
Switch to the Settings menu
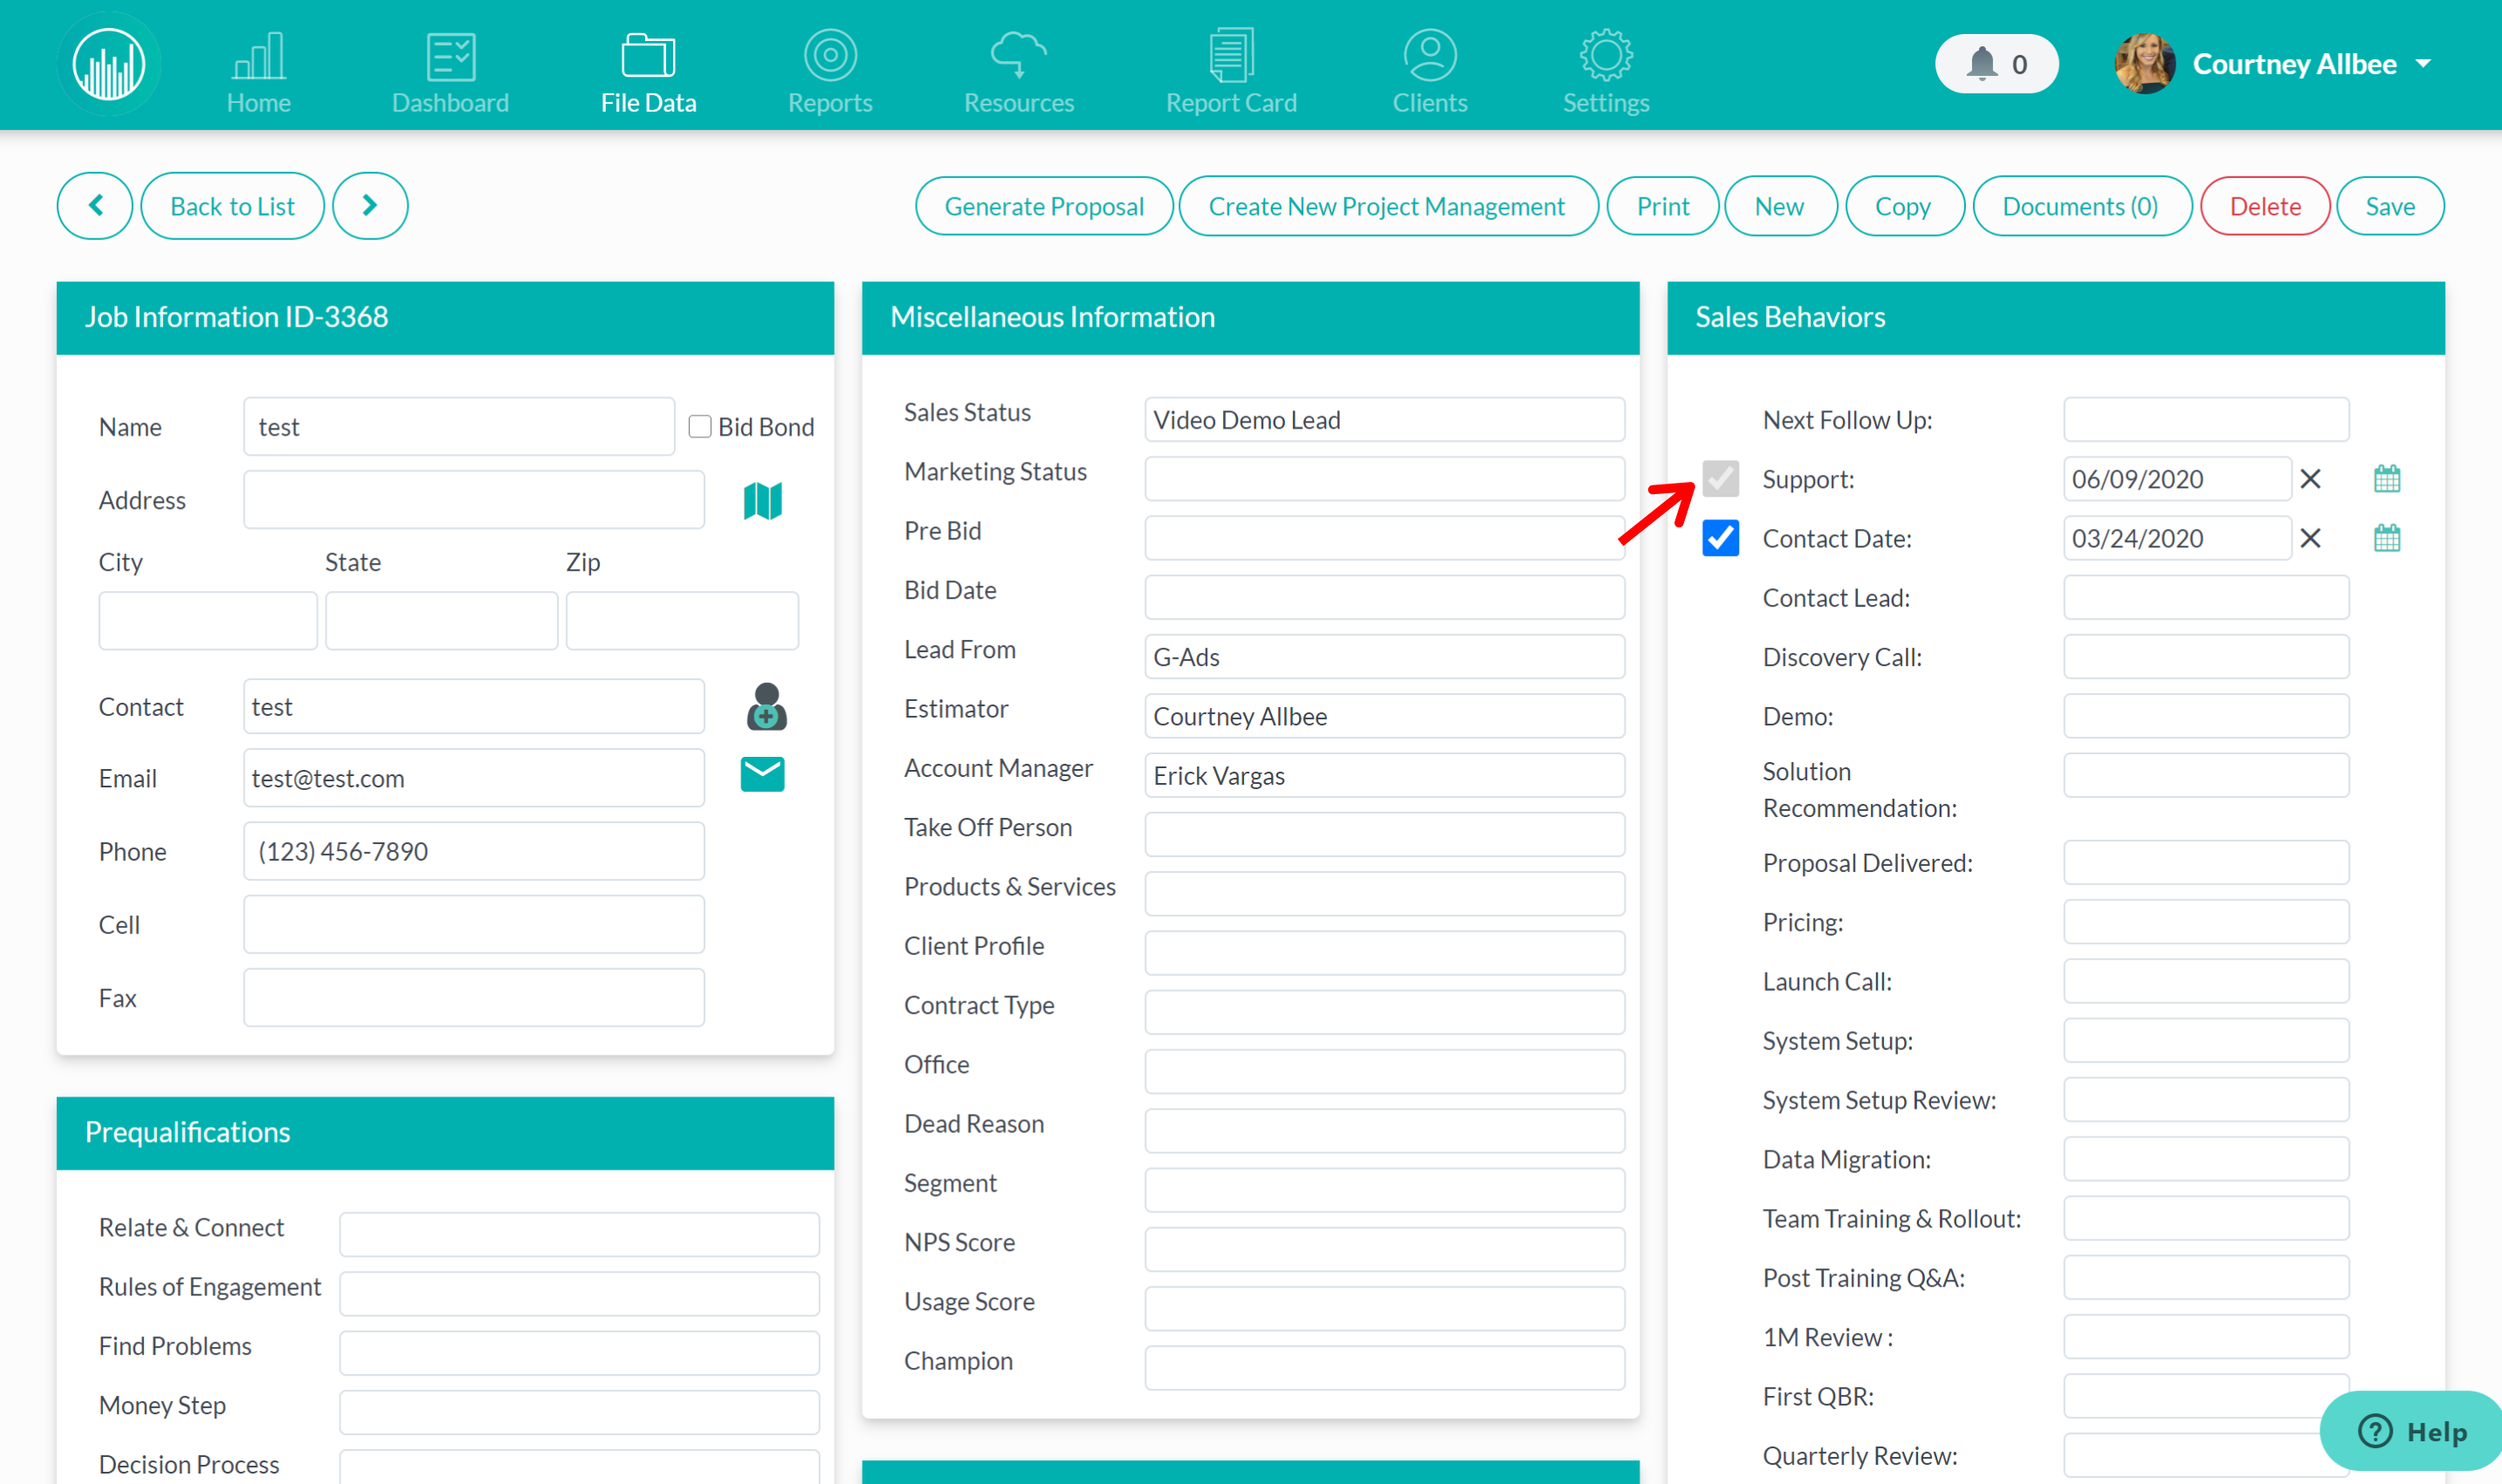tap(1606, 103)
